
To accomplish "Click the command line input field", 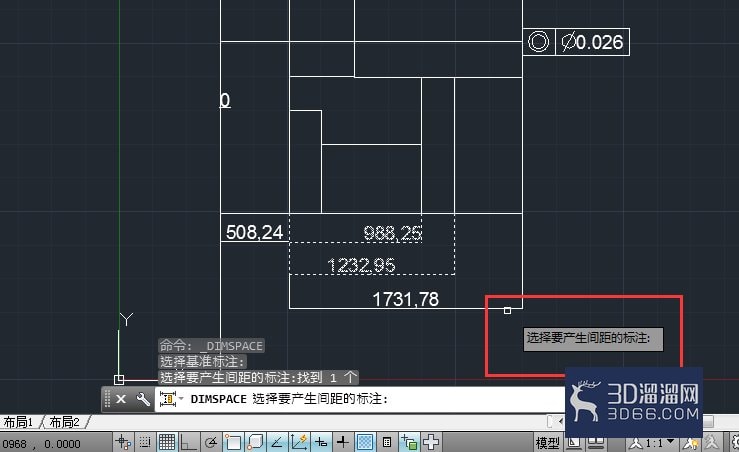I will tap(360, 399).
